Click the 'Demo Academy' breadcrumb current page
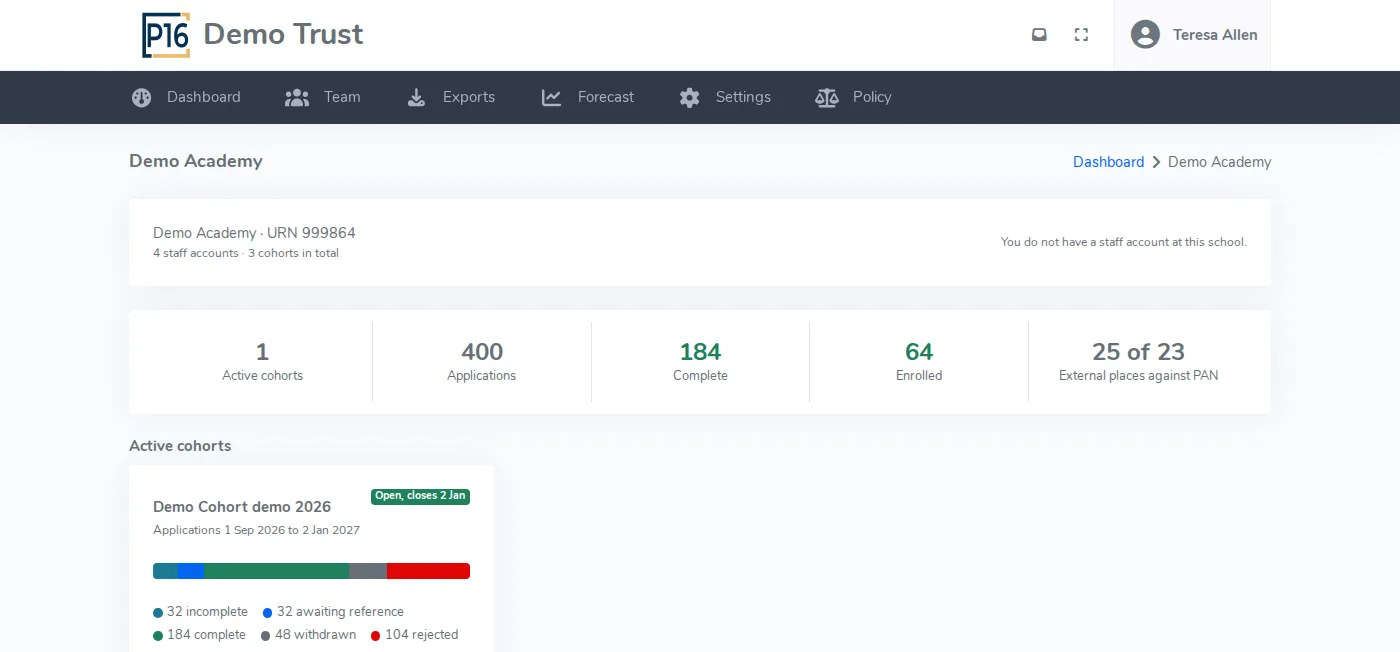The height and width of the screenshot is (652, 1400). pyautogui.click(x=1220, y=162)
